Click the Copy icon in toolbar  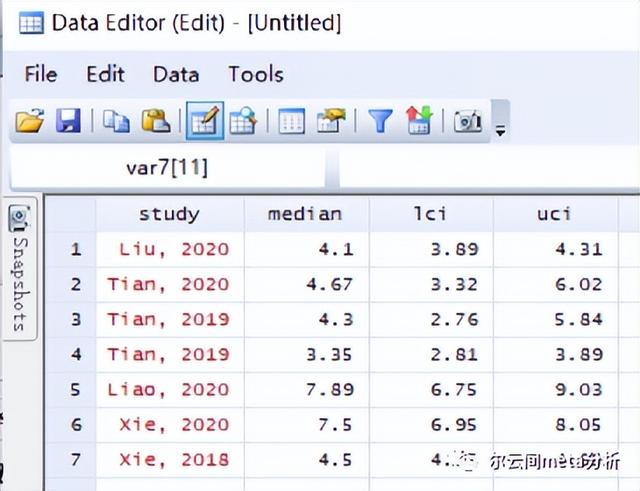coord(115,122)
